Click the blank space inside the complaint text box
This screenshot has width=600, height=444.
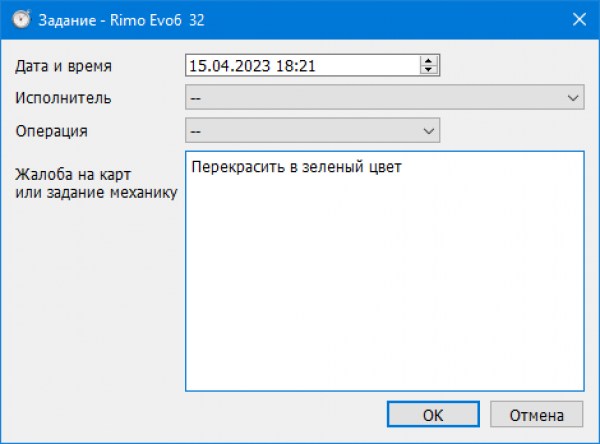tap(384, 290)
